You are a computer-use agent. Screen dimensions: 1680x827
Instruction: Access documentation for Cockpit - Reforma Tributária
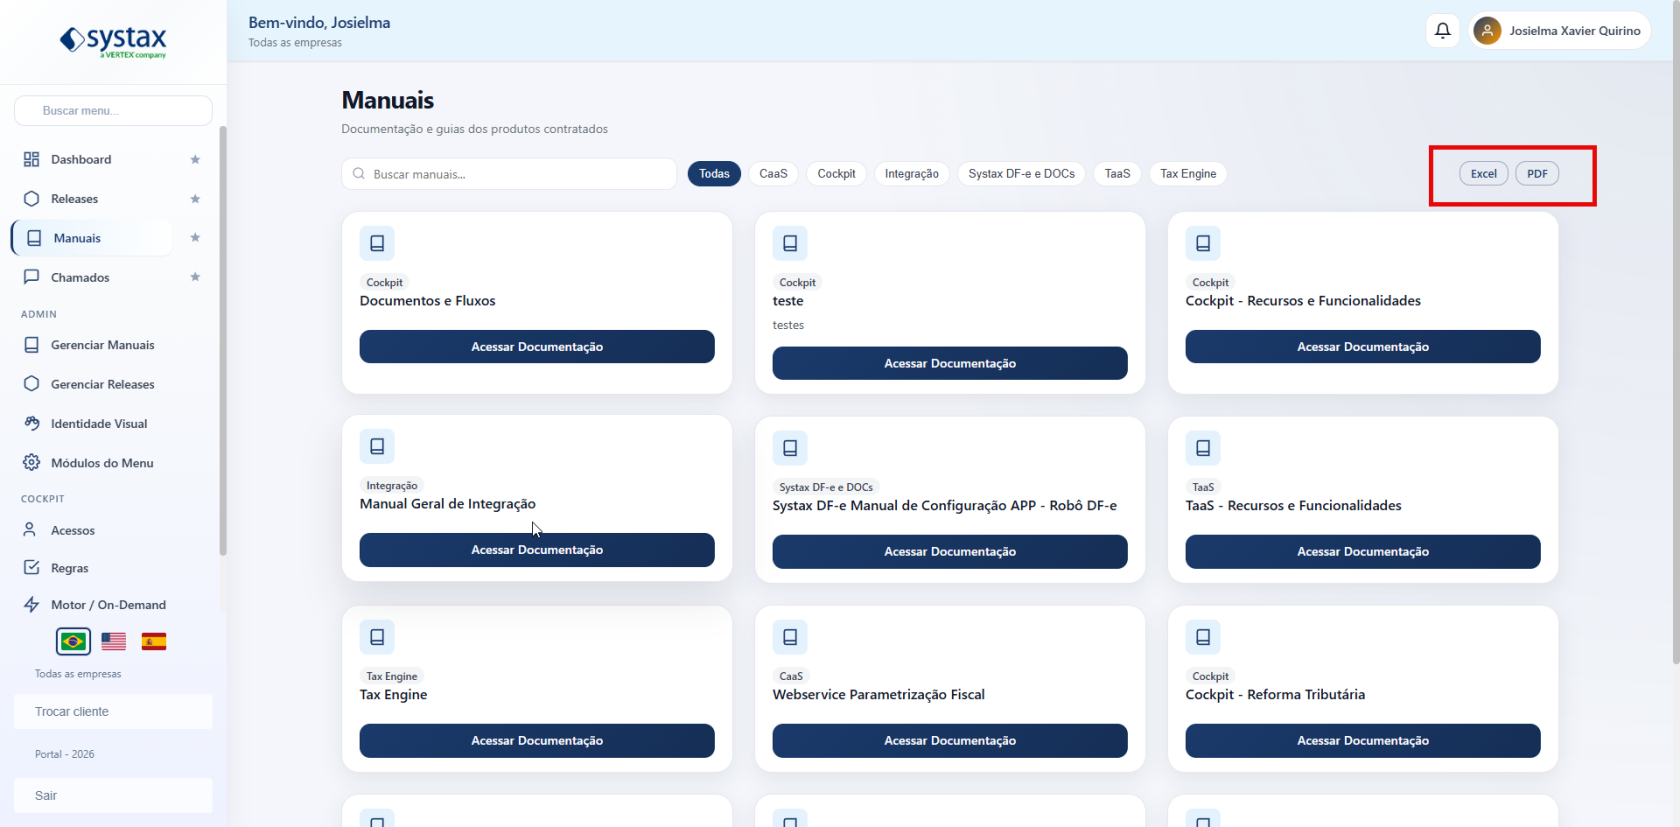coord(1363,741)
